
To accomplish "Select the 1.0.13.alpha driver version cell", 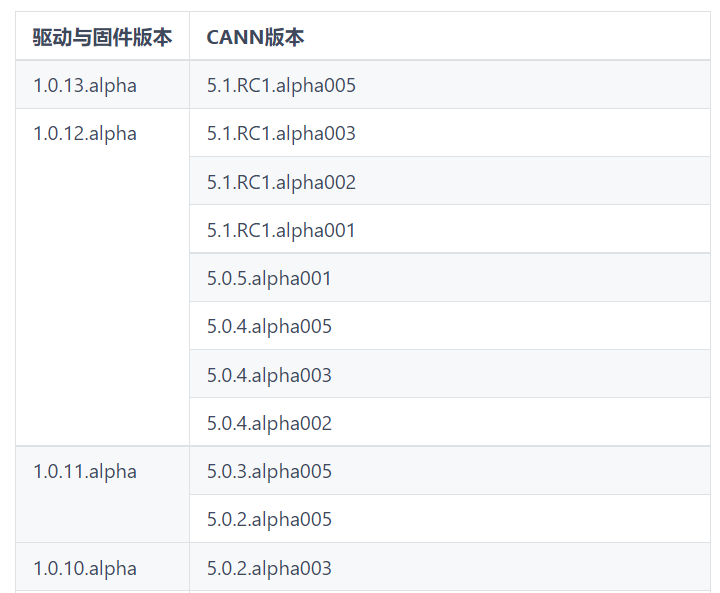I will pyautogui.click(x=85, y=86).
